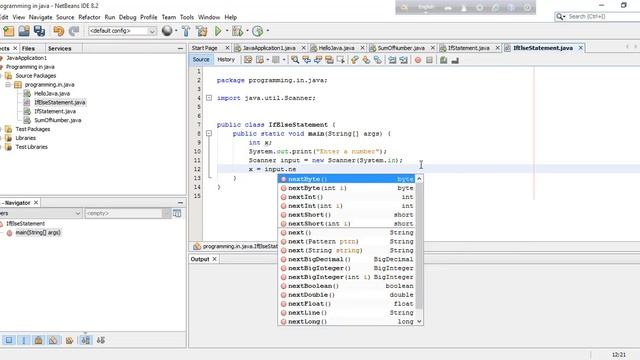Click Find Selection magnifier icon in editor toolbar

tap(295, 60)
